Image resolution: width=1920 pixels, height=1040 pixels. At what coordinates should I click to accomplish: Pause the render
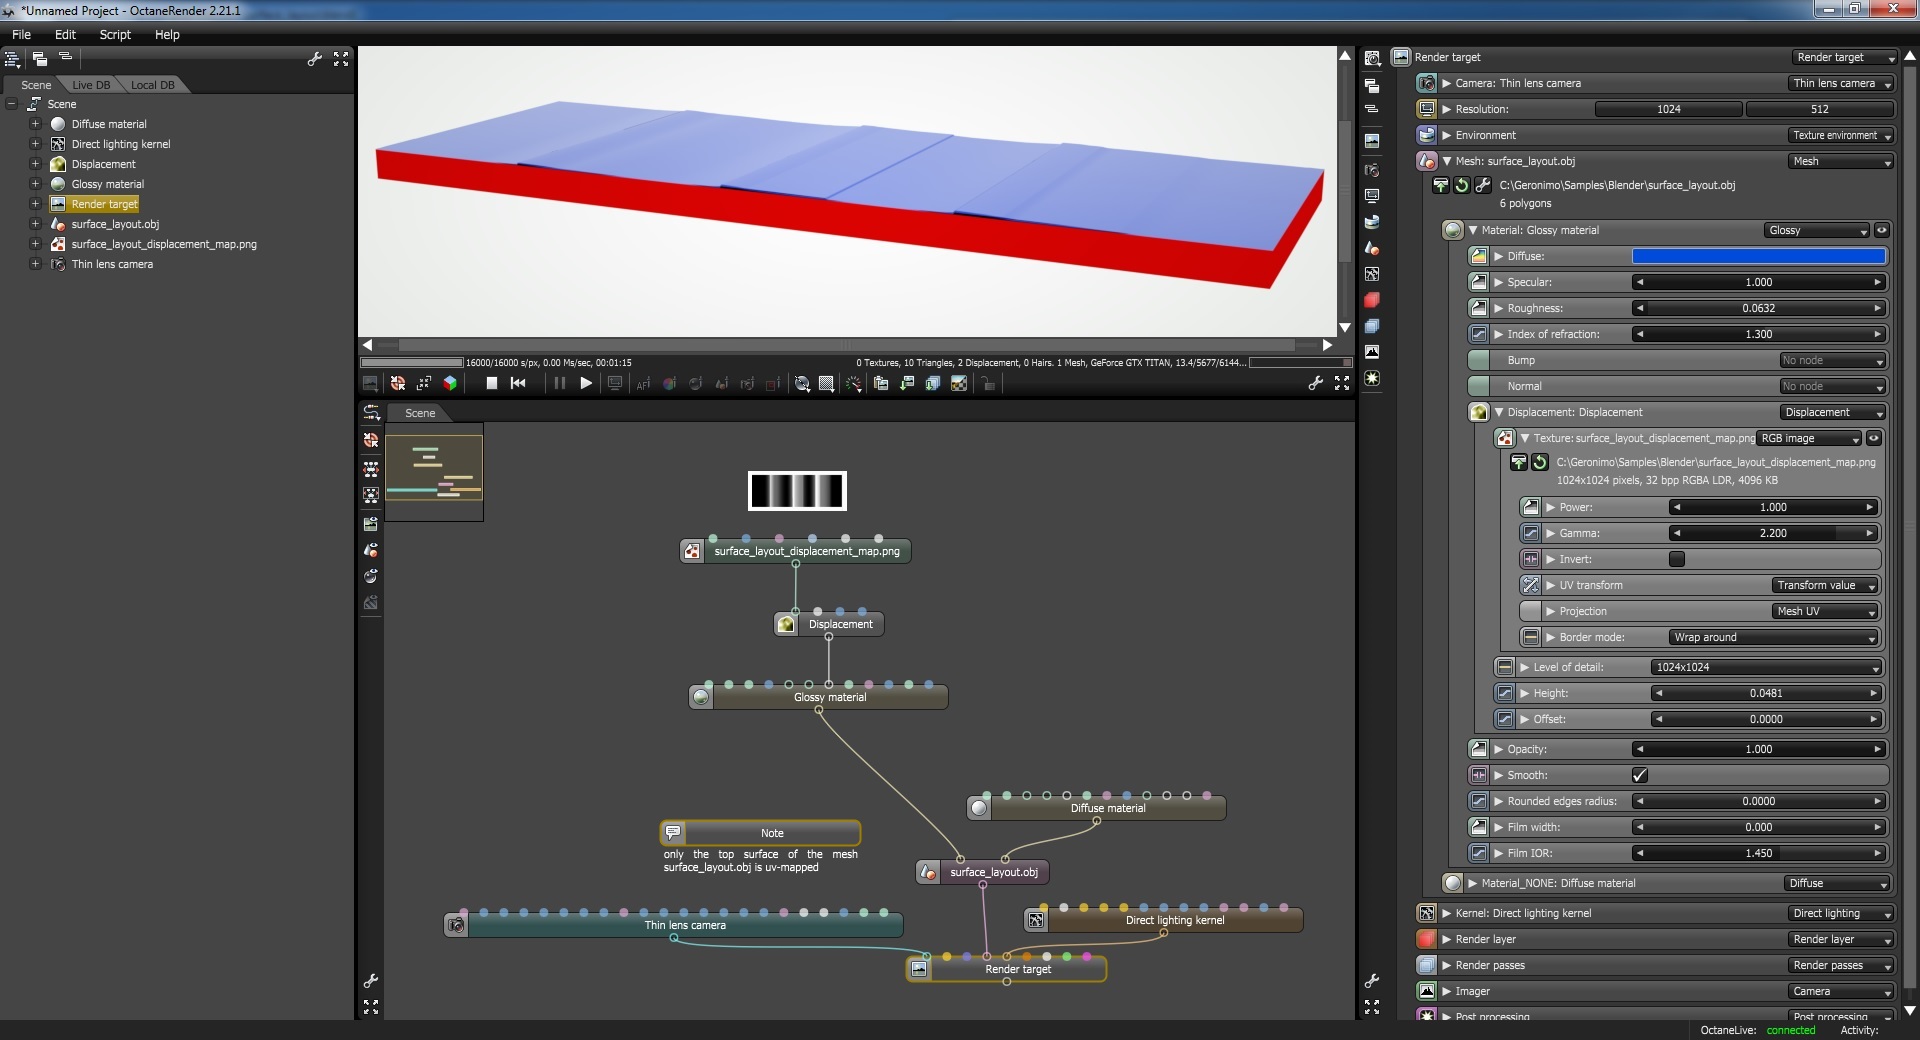click(559, 383)
